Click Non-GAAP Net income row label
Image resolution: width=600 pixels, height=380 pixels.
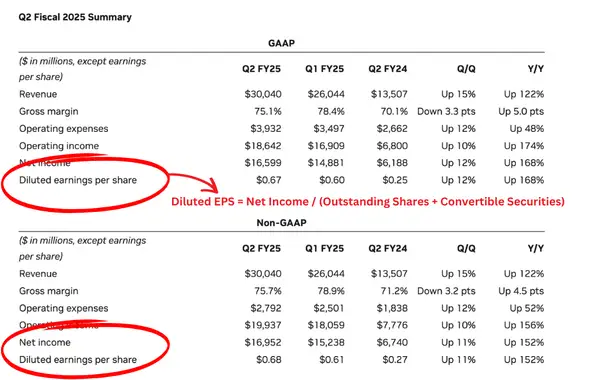[45, 342]
